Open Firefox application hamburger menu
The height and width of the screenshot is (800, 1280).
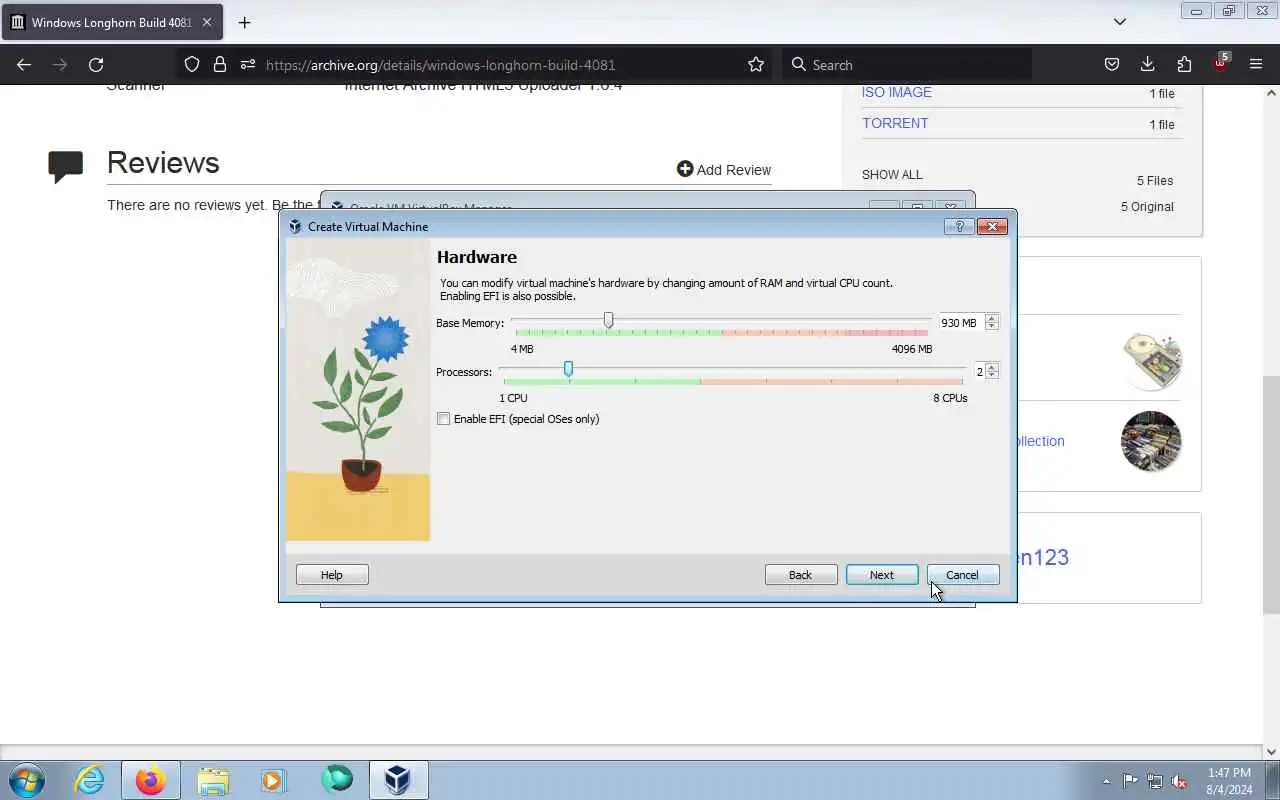1256,65
